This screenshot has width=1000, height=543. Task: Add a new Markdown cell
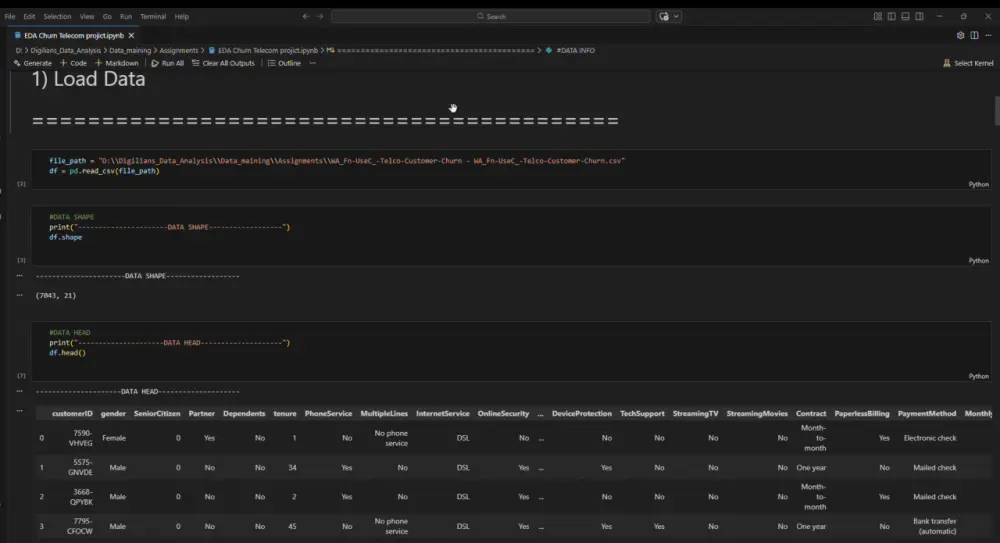pyautogui.click(x=117, y=63)
